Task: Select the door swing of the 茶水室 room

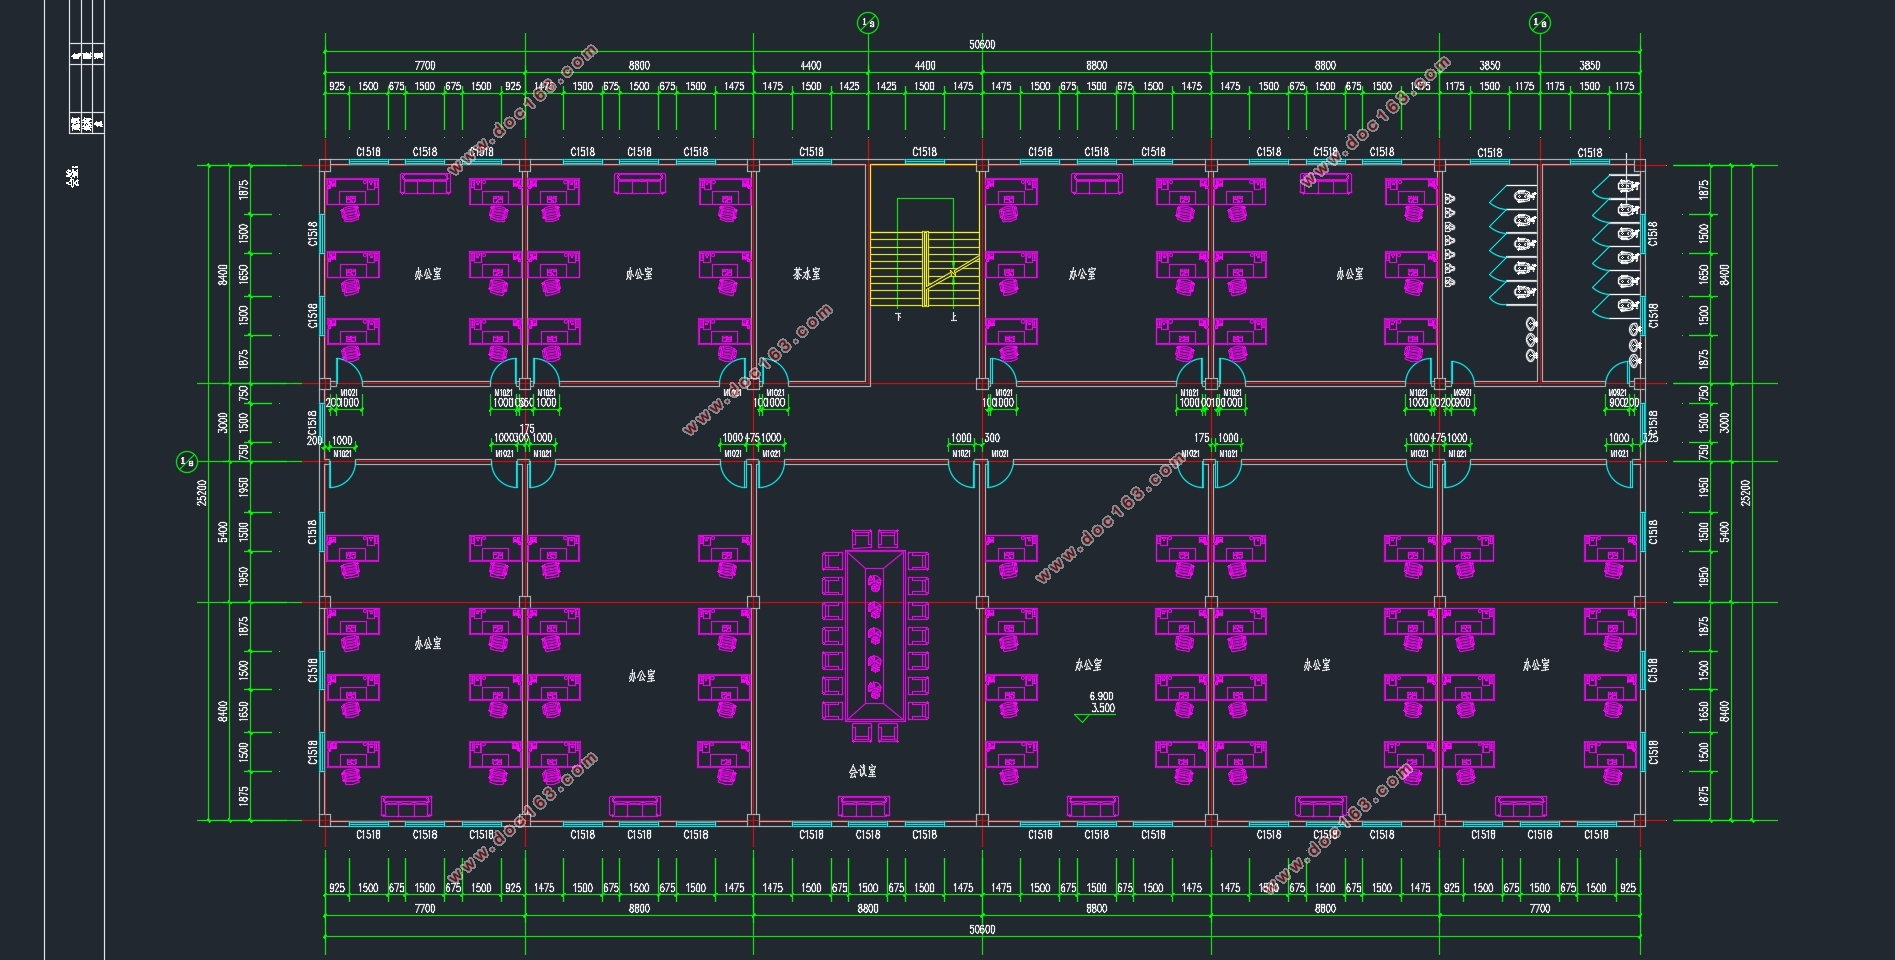Action: 773,373
